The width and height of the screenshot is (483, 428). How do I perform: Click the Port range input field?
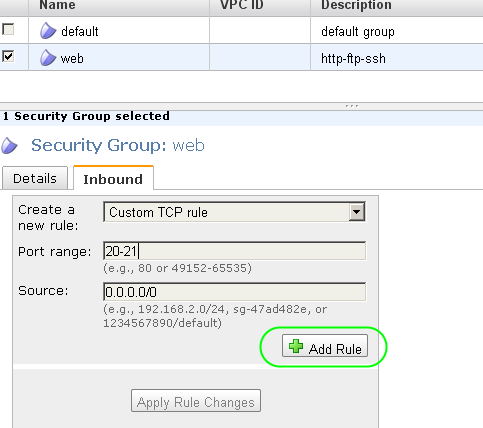pos(234,251)
